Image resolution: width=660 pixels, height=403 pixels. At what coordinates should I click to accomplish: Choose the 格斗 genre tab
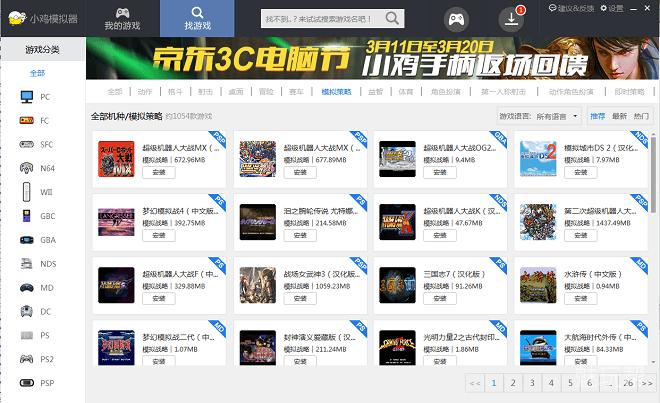175,91
